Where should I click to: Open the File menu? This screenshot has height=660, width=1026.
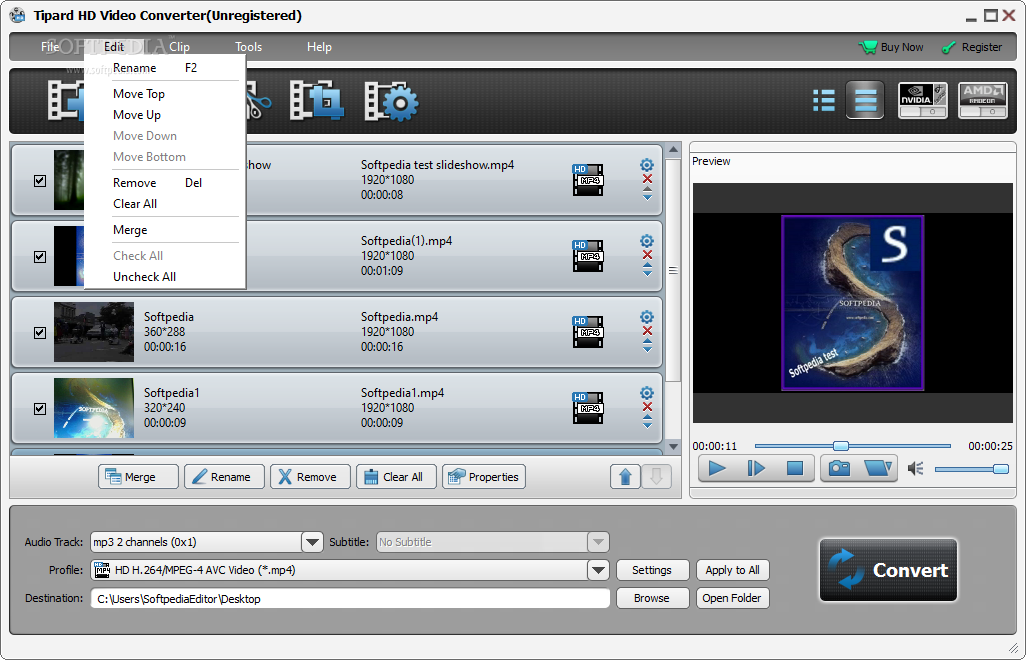[x=50, y=47]
